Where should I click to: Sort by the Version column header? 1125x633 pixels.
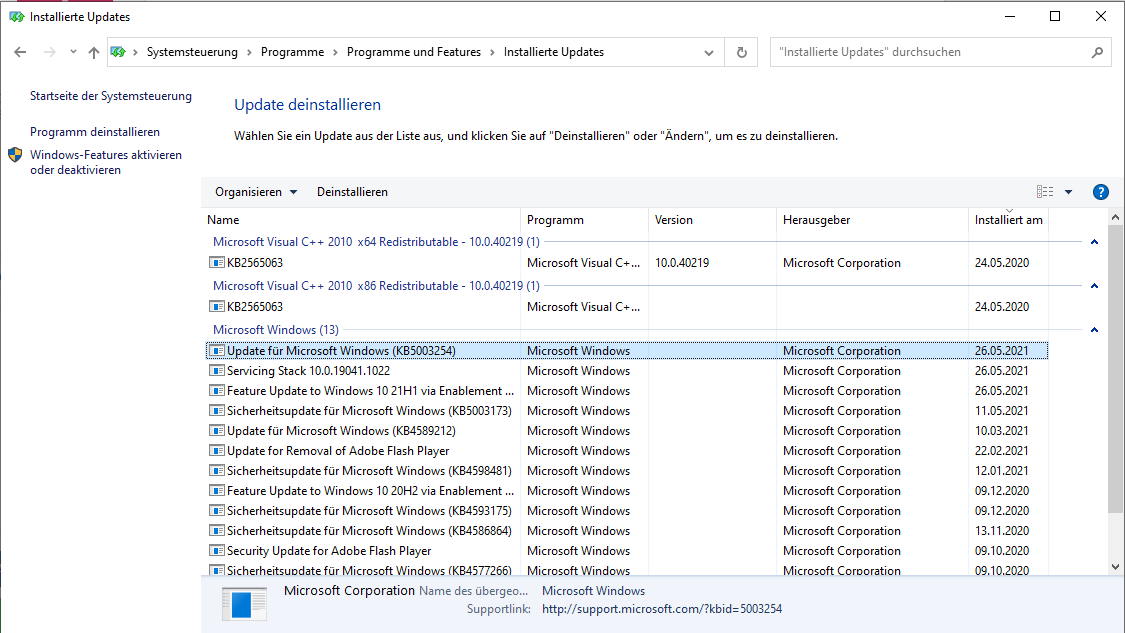coord(712,220)
